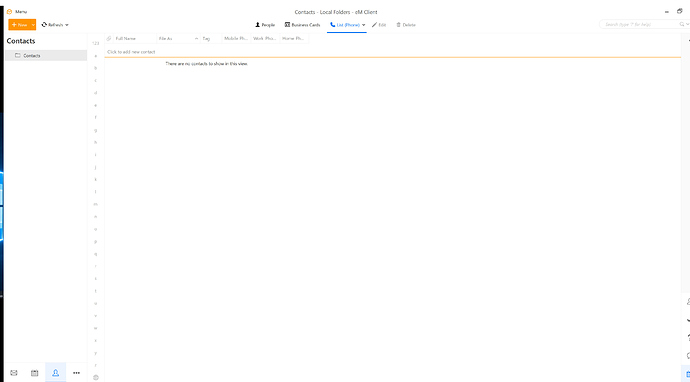This screenshot has height=382, width=690.
Task: Click the orange New contact button
Action: click(x=19, y=25)
